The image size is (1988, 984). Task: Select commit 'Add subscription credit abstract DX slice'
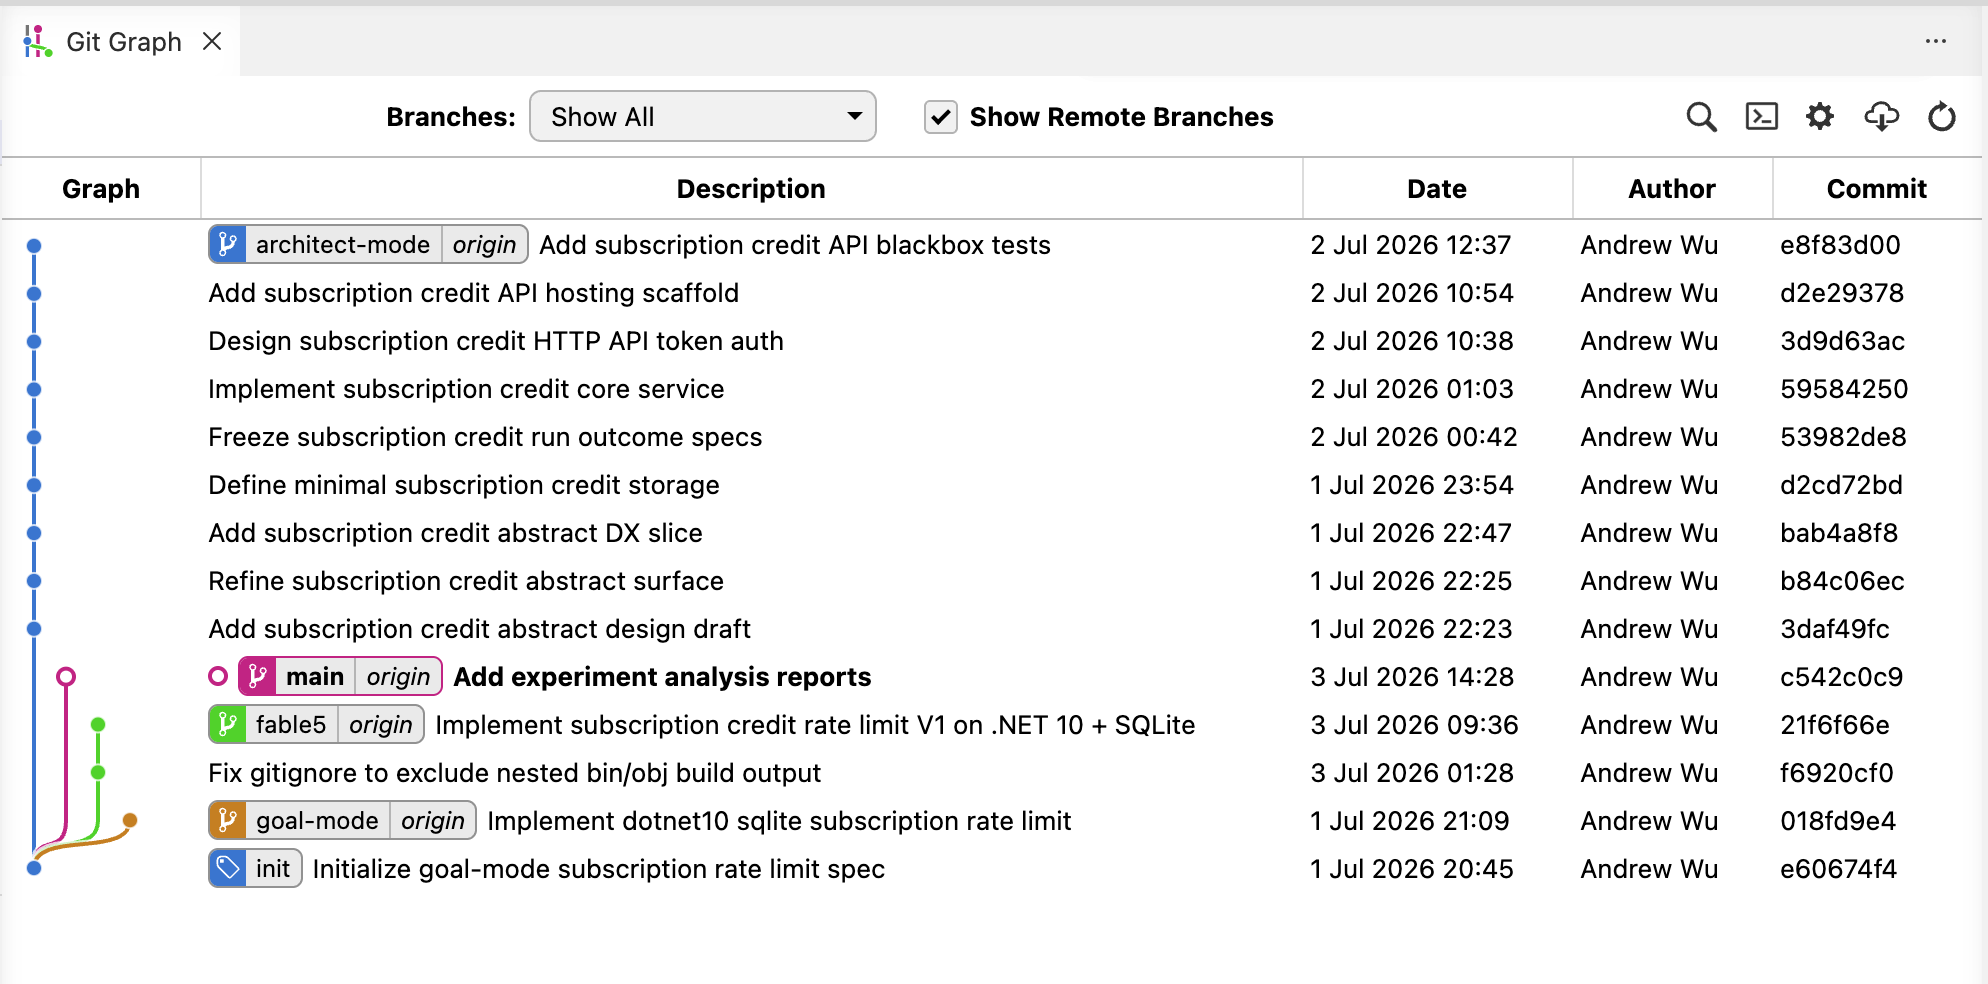(455, 533)
